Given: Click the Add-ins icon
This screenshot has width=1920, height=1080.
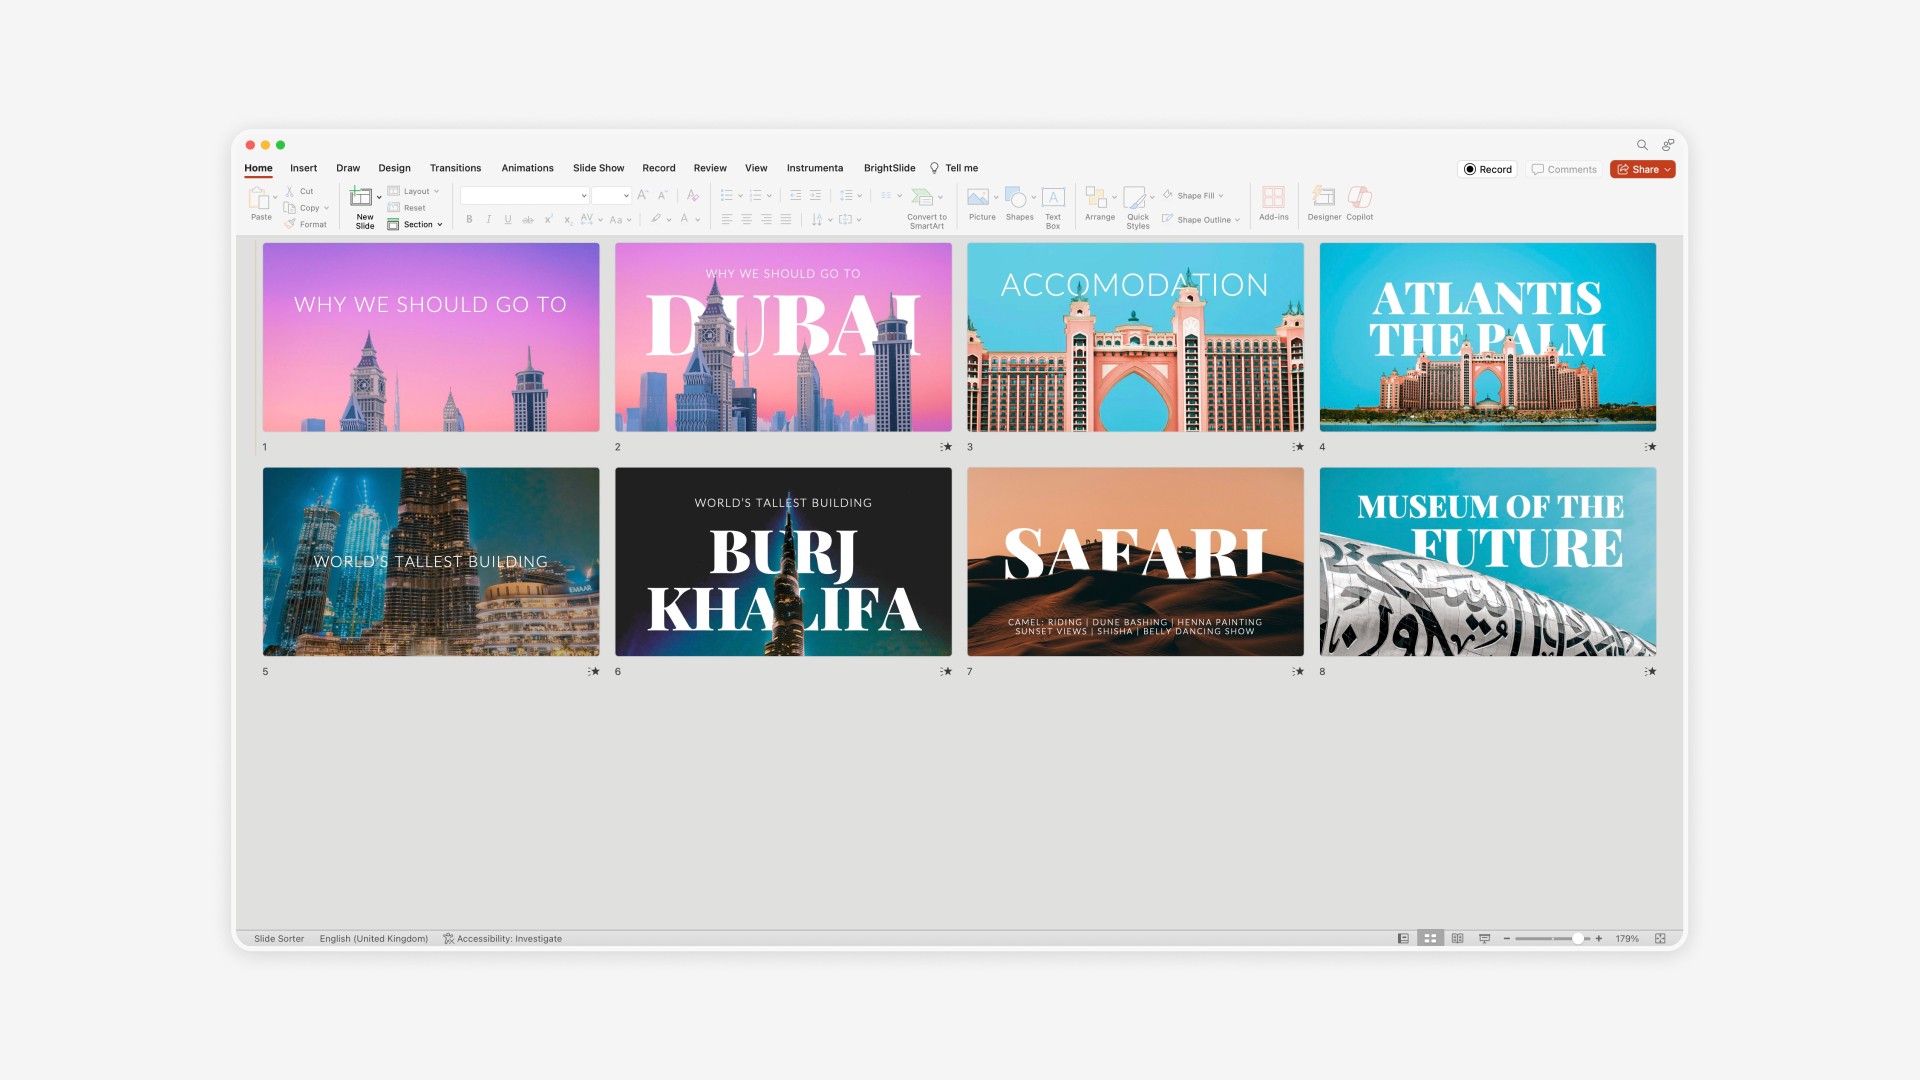Looking at the screenshot, I should pyautogui.click(x=1273, y=198).
